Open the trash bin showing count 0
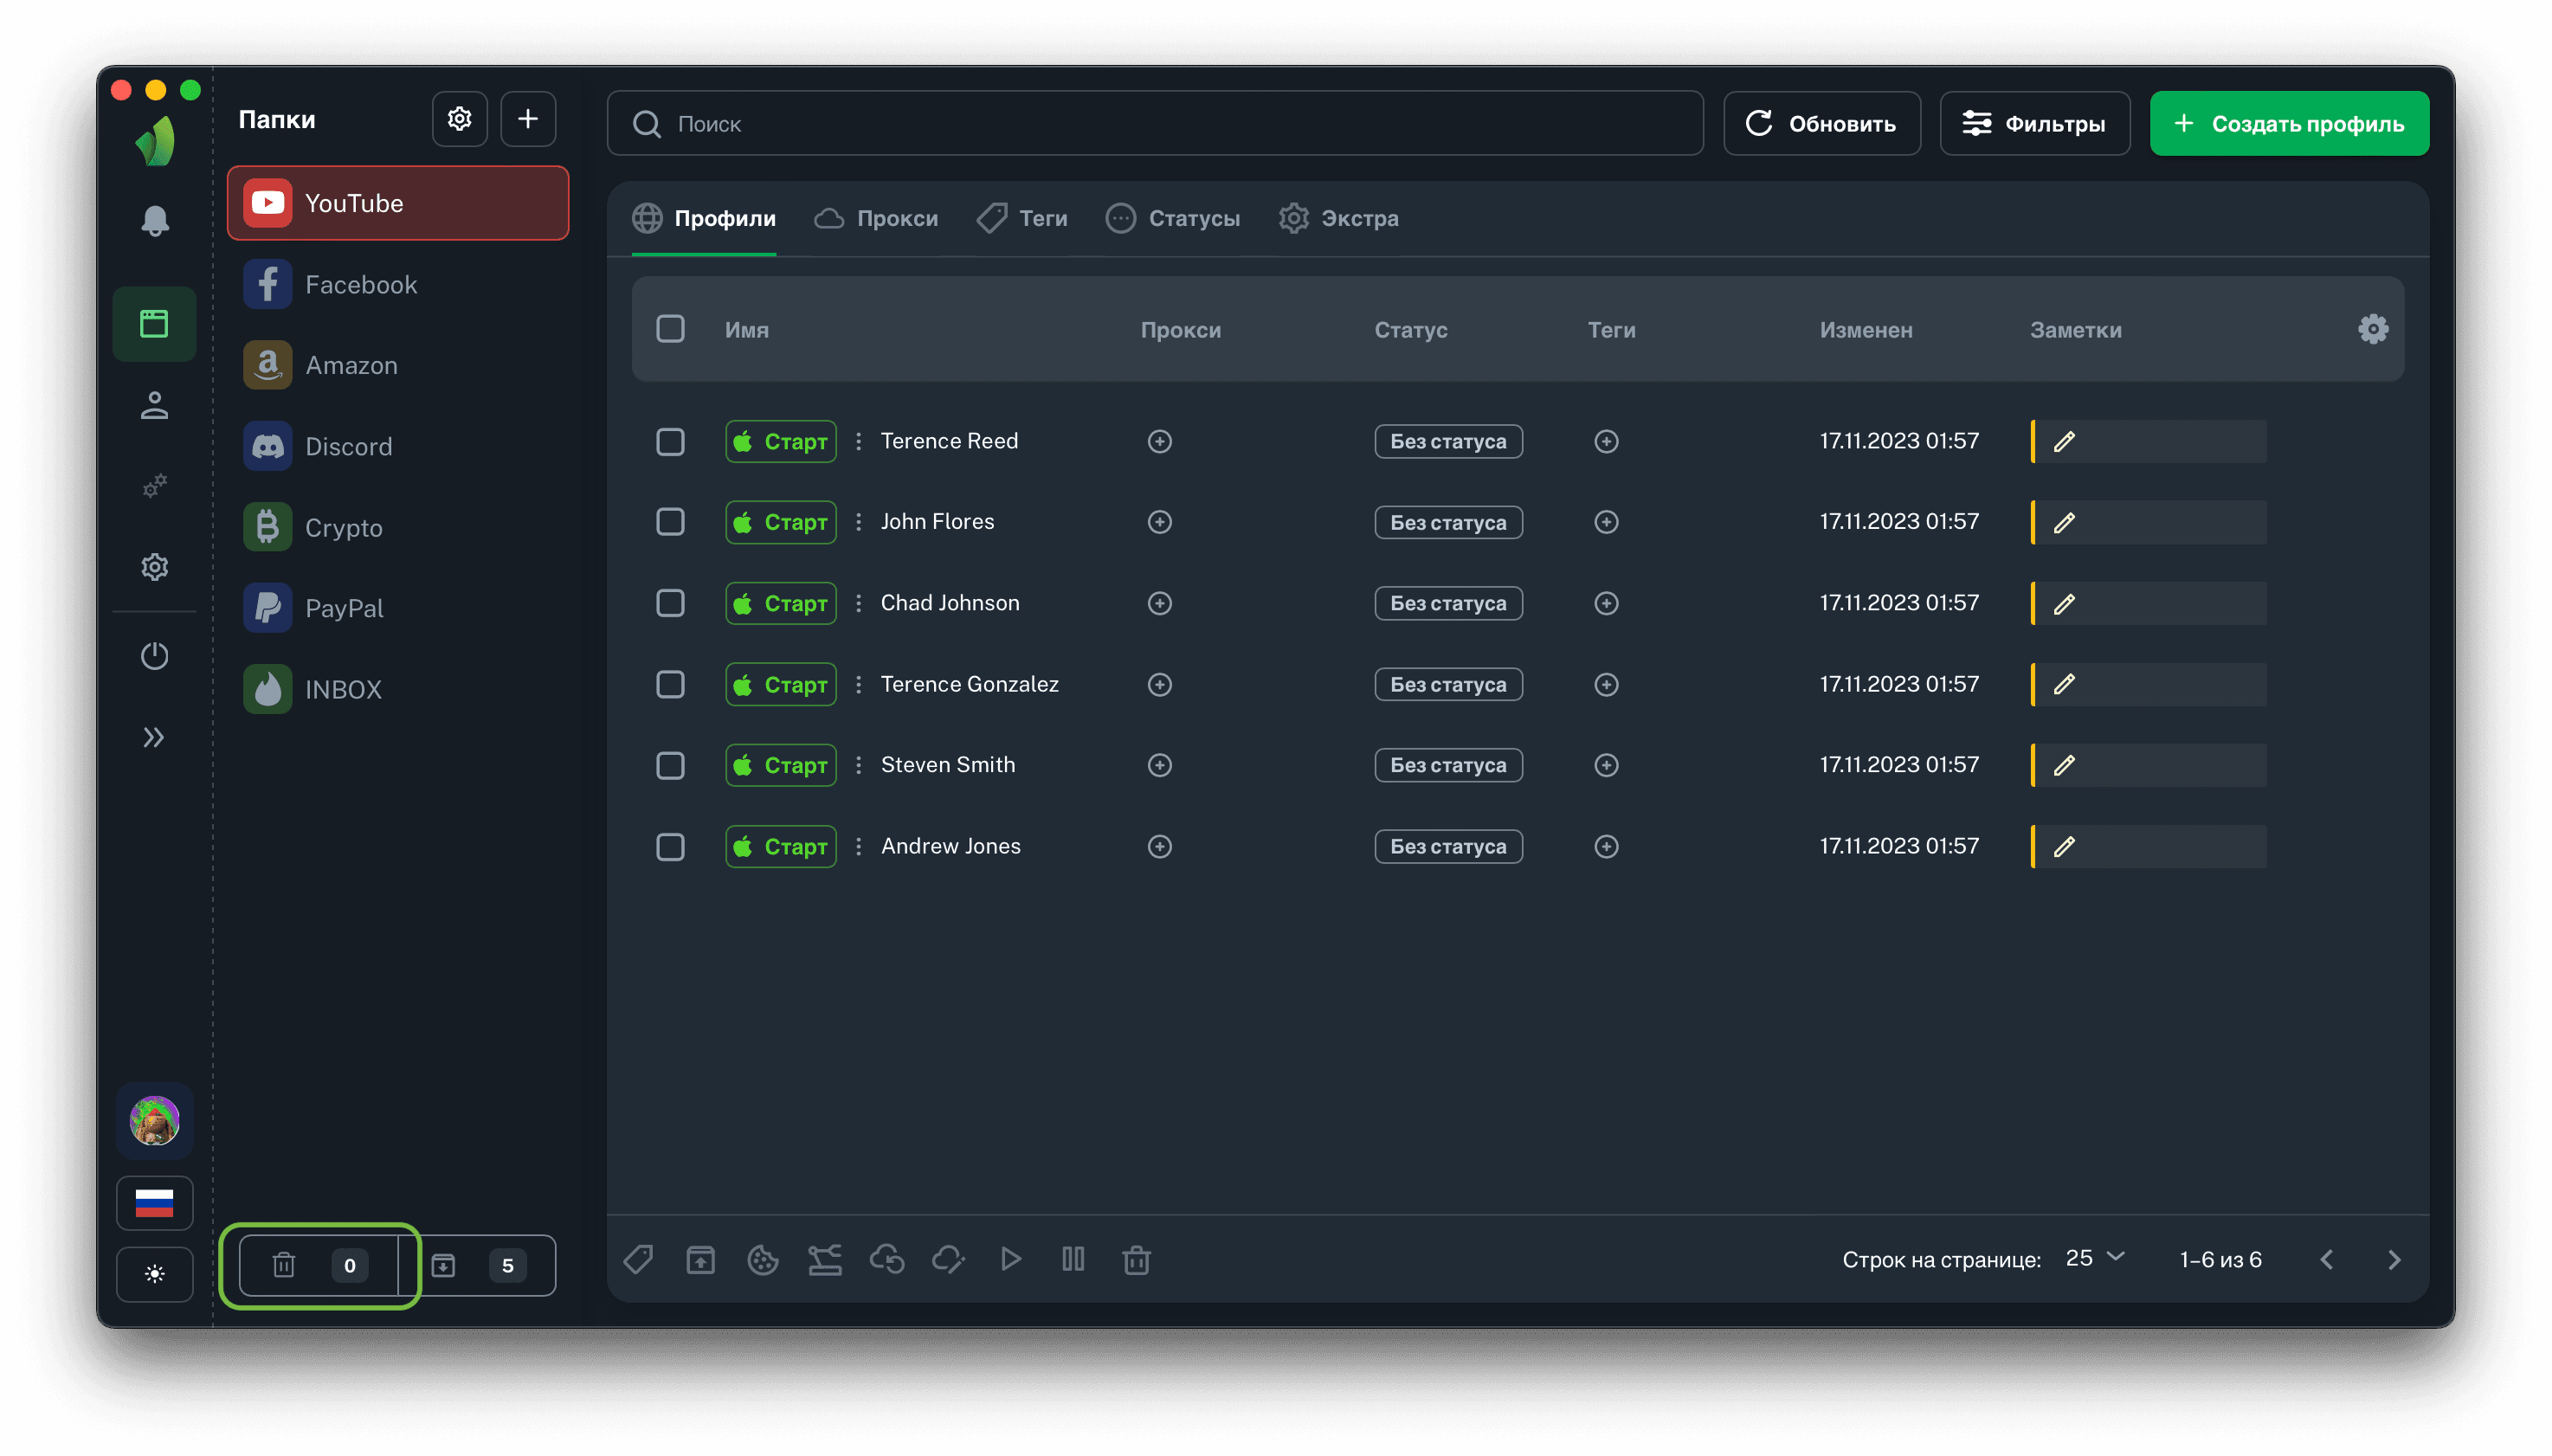 [x=318, y=1265]
